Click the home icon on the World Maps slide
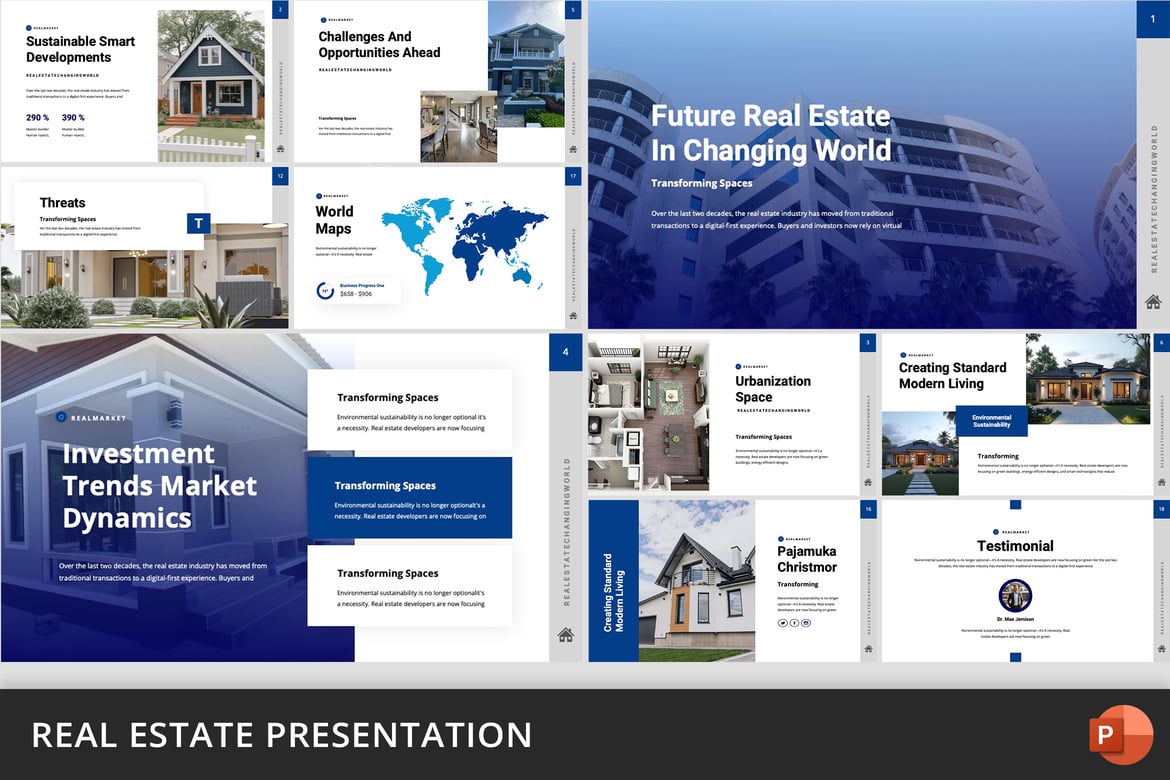Image resolution: width=1170 pixels, height=780 pixels. tap(573, 316)
